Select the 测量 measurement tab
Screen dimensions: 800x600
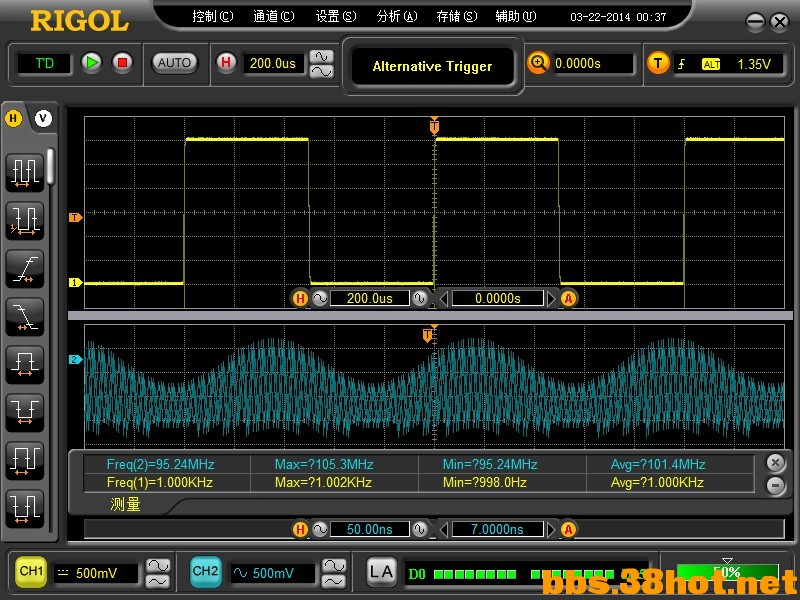click(x=125, y=505)
